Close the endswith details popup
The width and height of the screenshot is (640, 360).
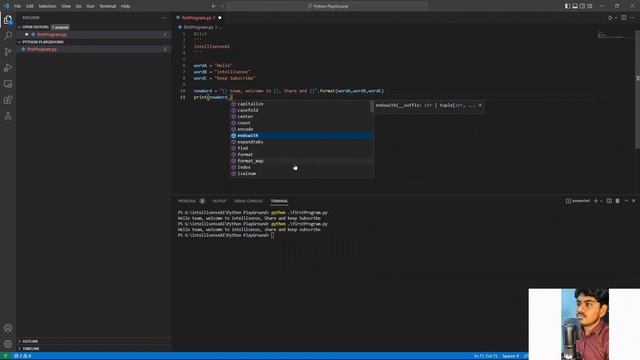(480, 105)
